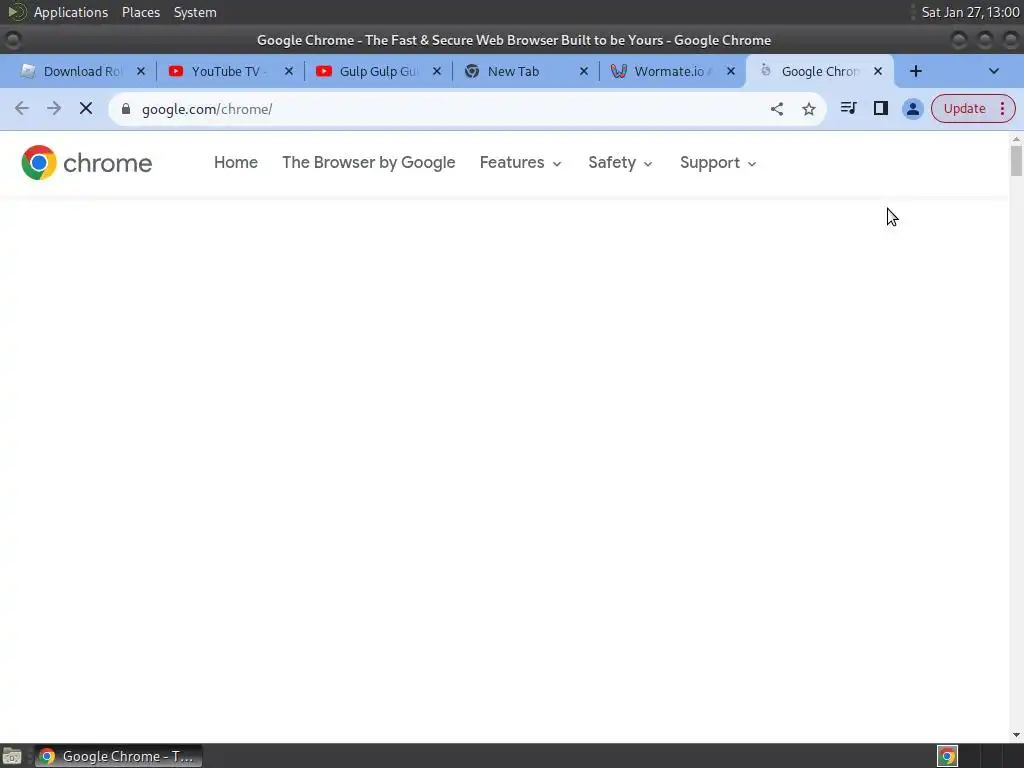This screenshot has height=768, width=1024.
Task: Bookmark this page with the star icon
Action: tap(808, 109)
